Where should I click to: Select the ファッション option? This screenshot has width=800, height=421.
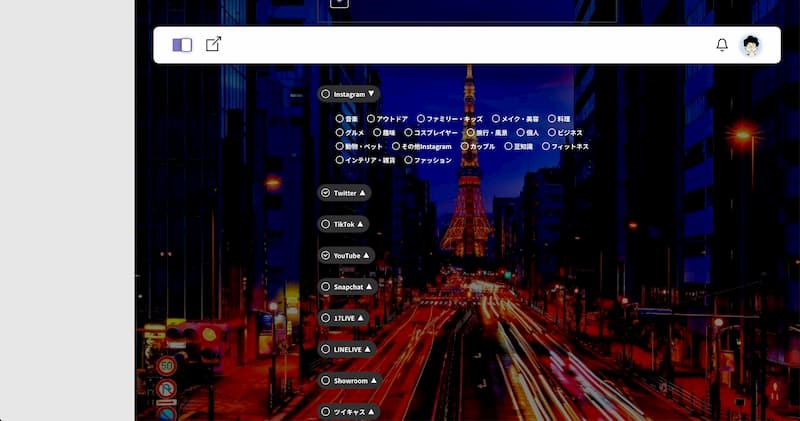click(x=428, y=160)
